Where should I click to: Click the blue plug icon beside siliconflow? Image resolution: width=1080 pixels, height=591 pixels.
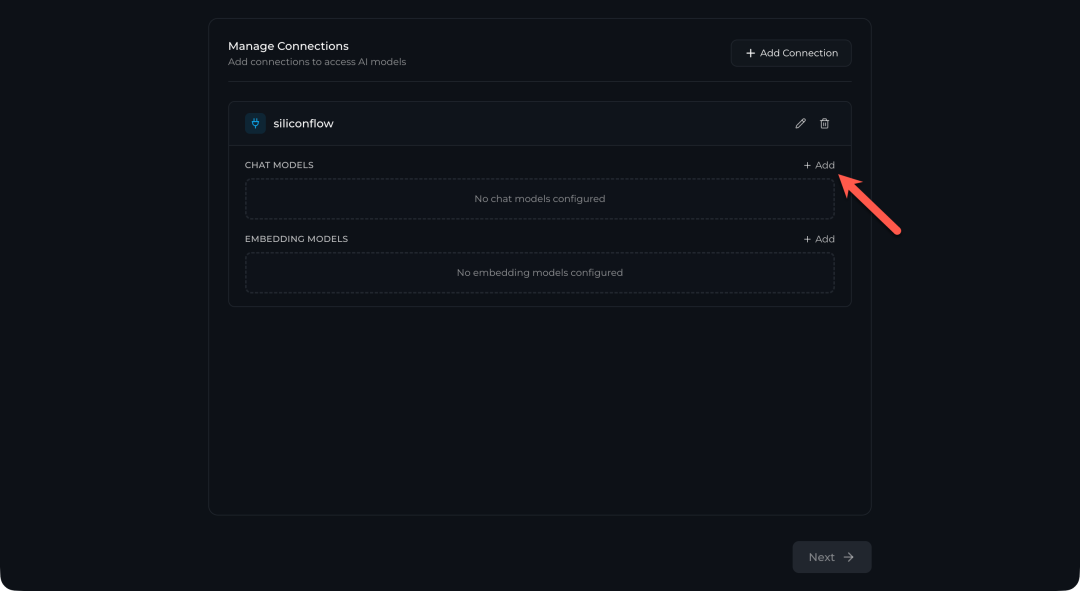point(255,124)
